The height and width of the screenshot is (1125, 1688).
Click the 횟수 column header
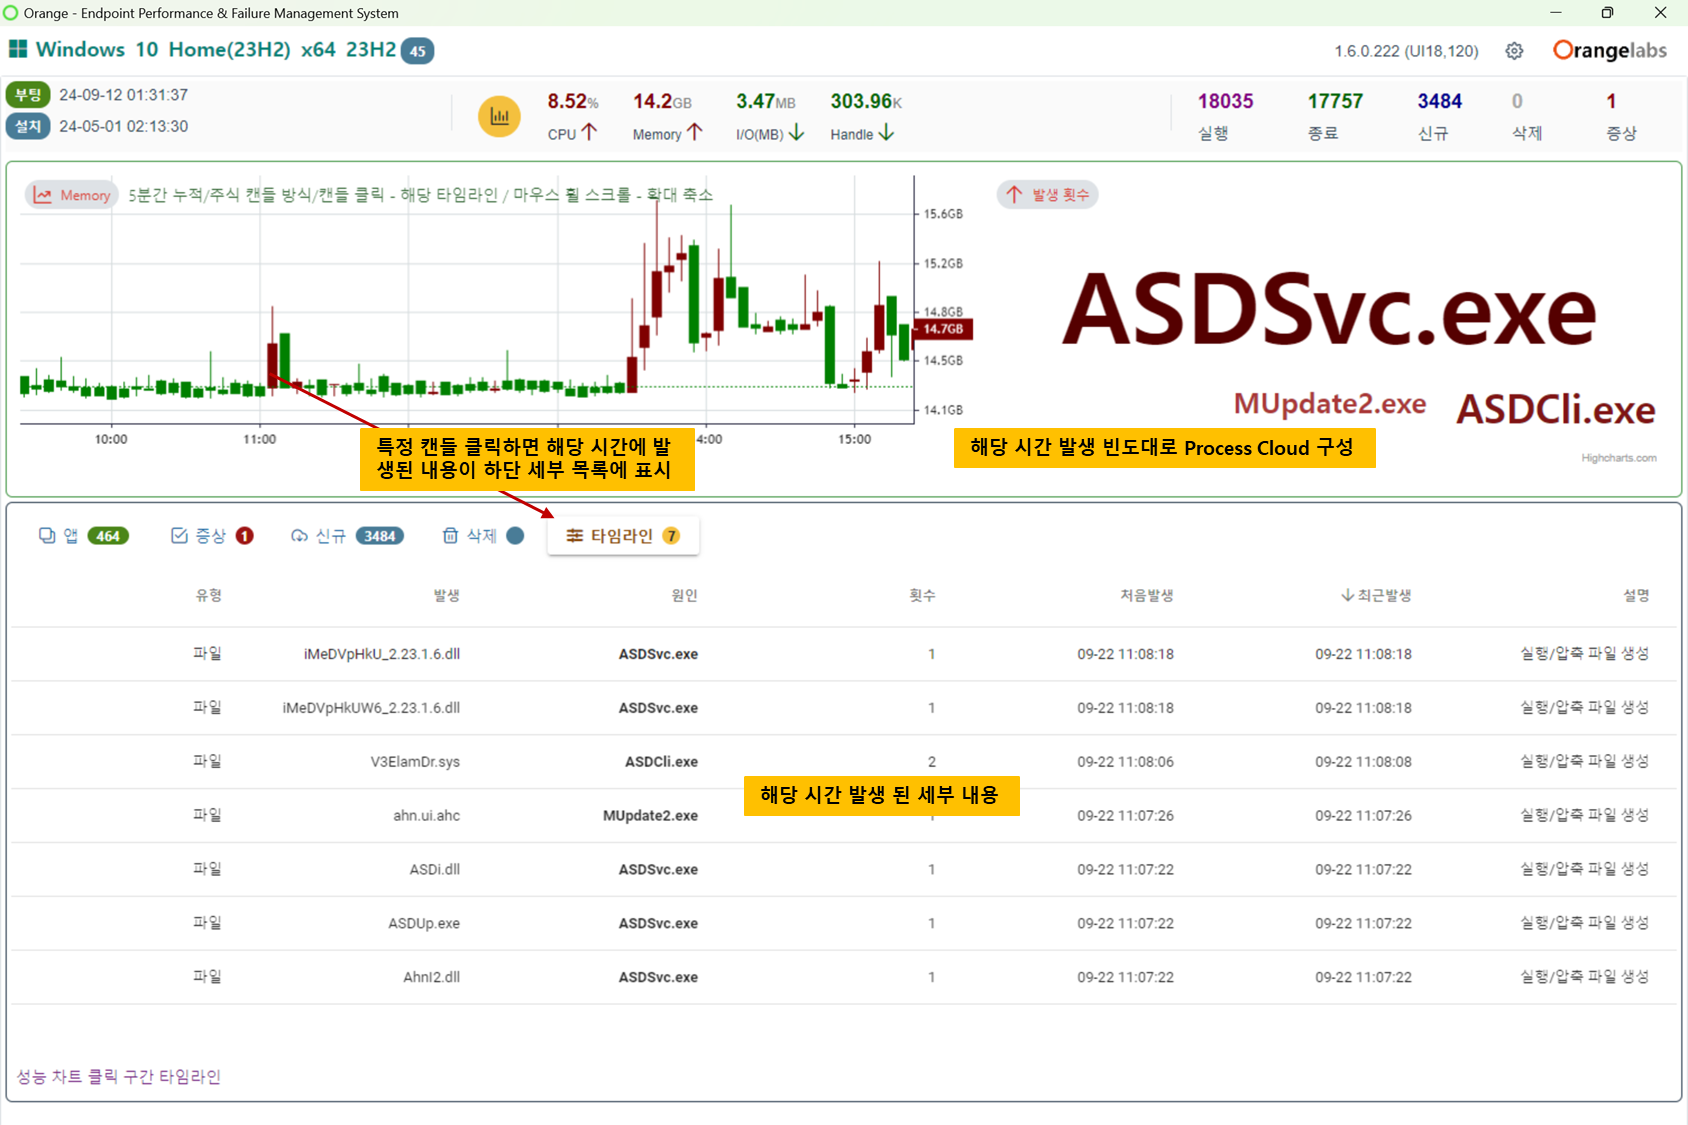(922, 595)
